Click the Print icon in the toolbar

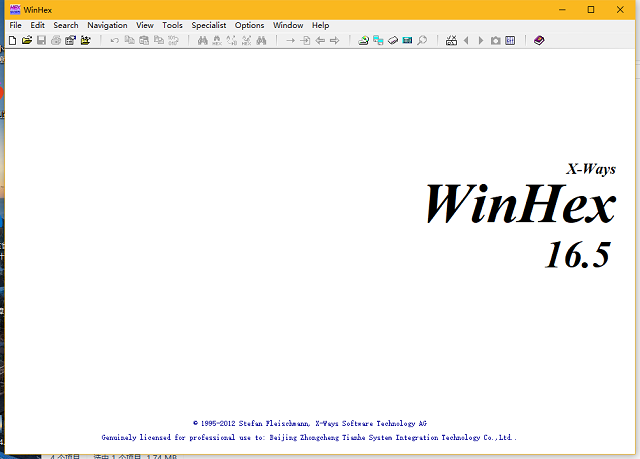[56, 40]
